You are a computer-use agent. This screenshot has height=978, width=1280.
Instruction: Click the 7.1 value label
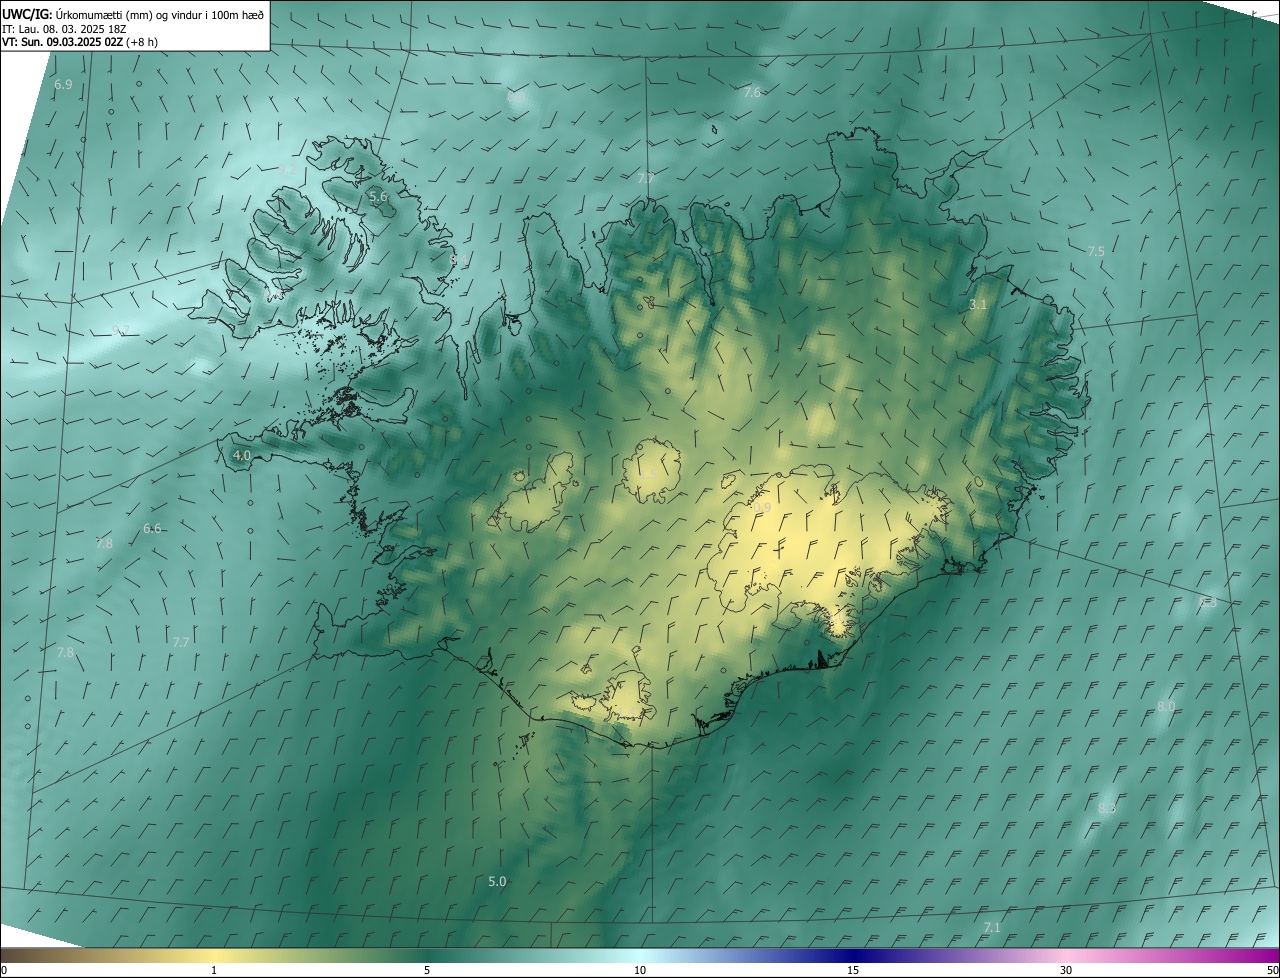(992, 928)
